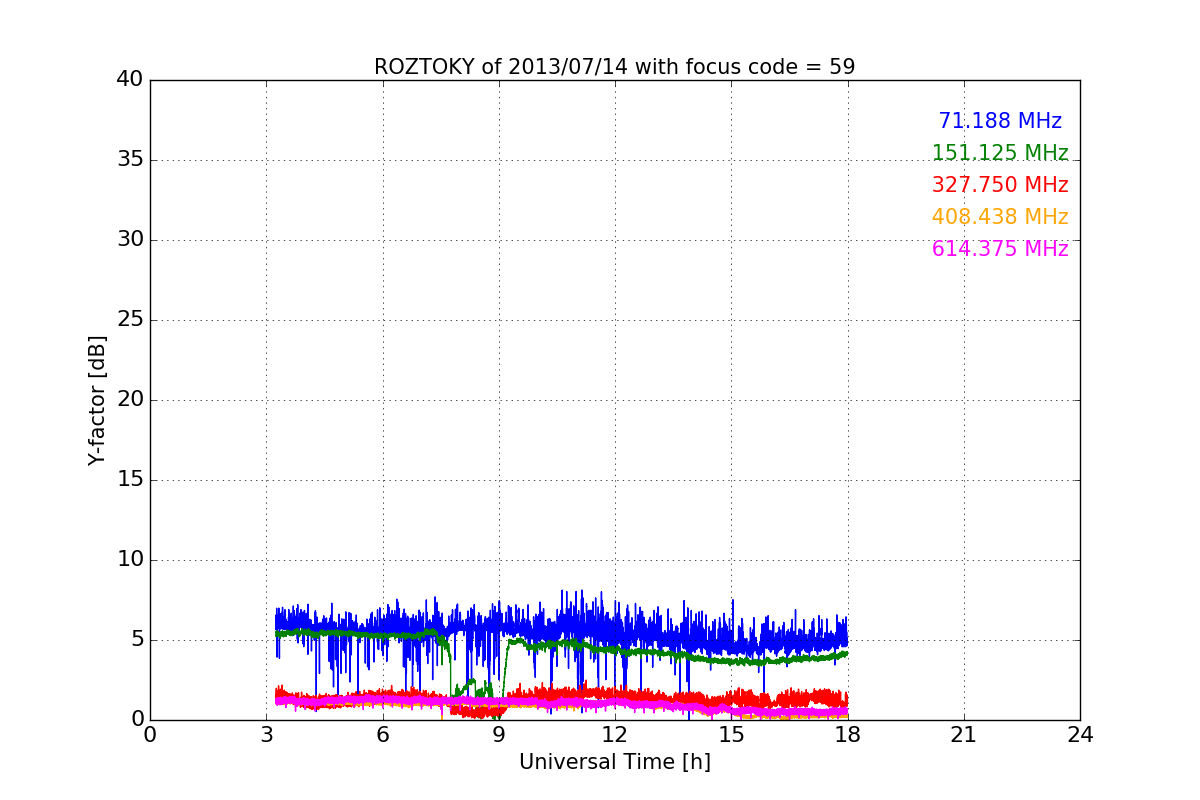Click the Y-factor [dB] axis label
Image resolution: width=1200 pixels, height=800 pixels.
click(97, 400)
